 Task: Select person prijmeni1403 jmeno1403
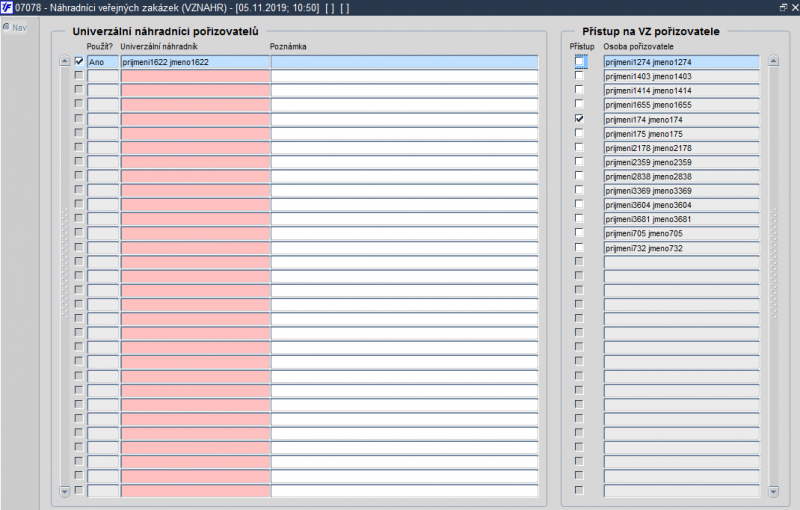point(681,76)
